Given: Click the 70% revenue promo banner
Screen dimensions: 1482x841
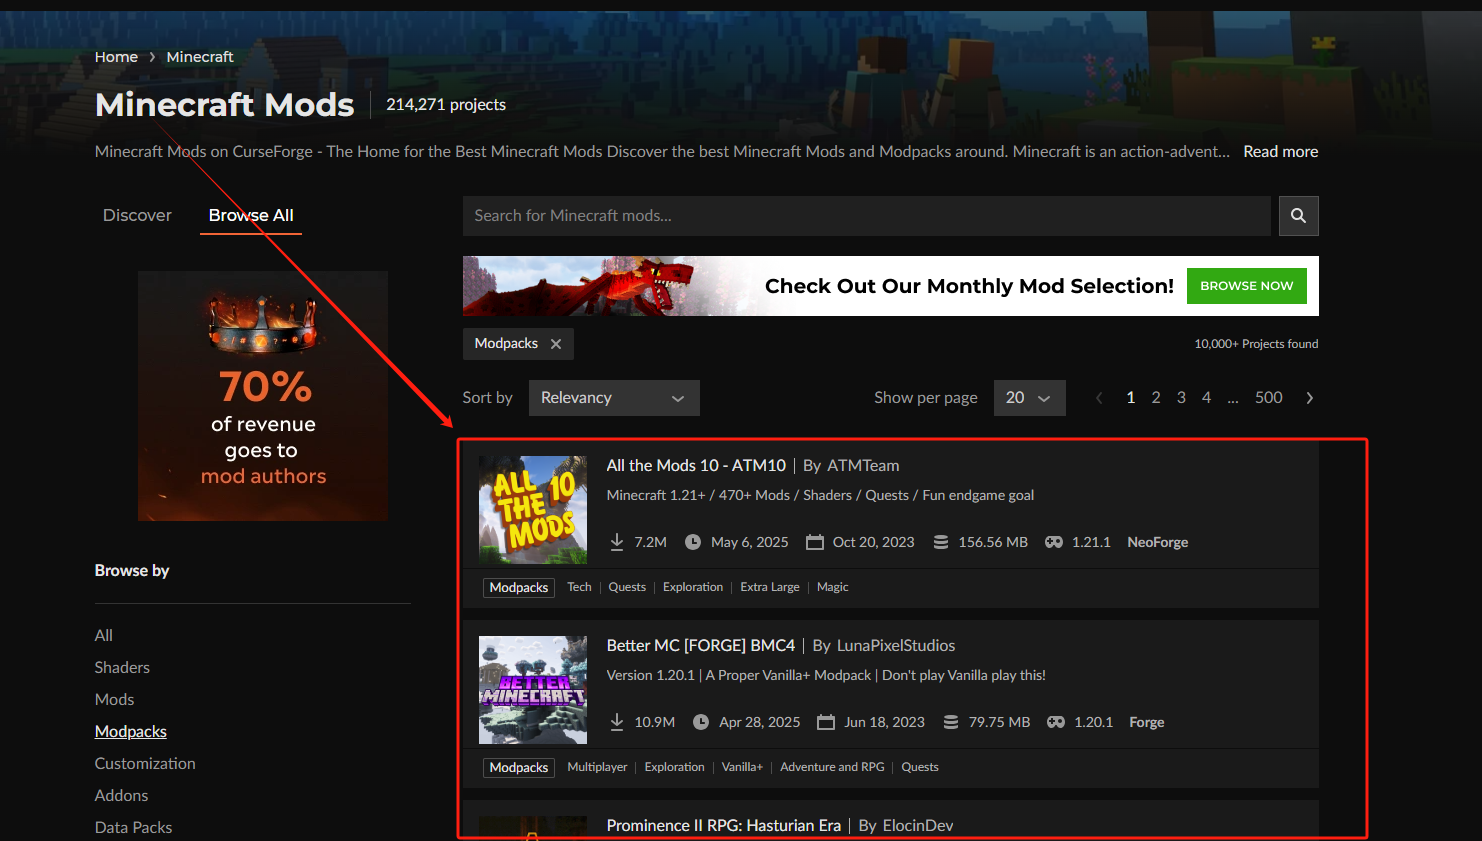Looking at the screenshot, I should [263, 396].
